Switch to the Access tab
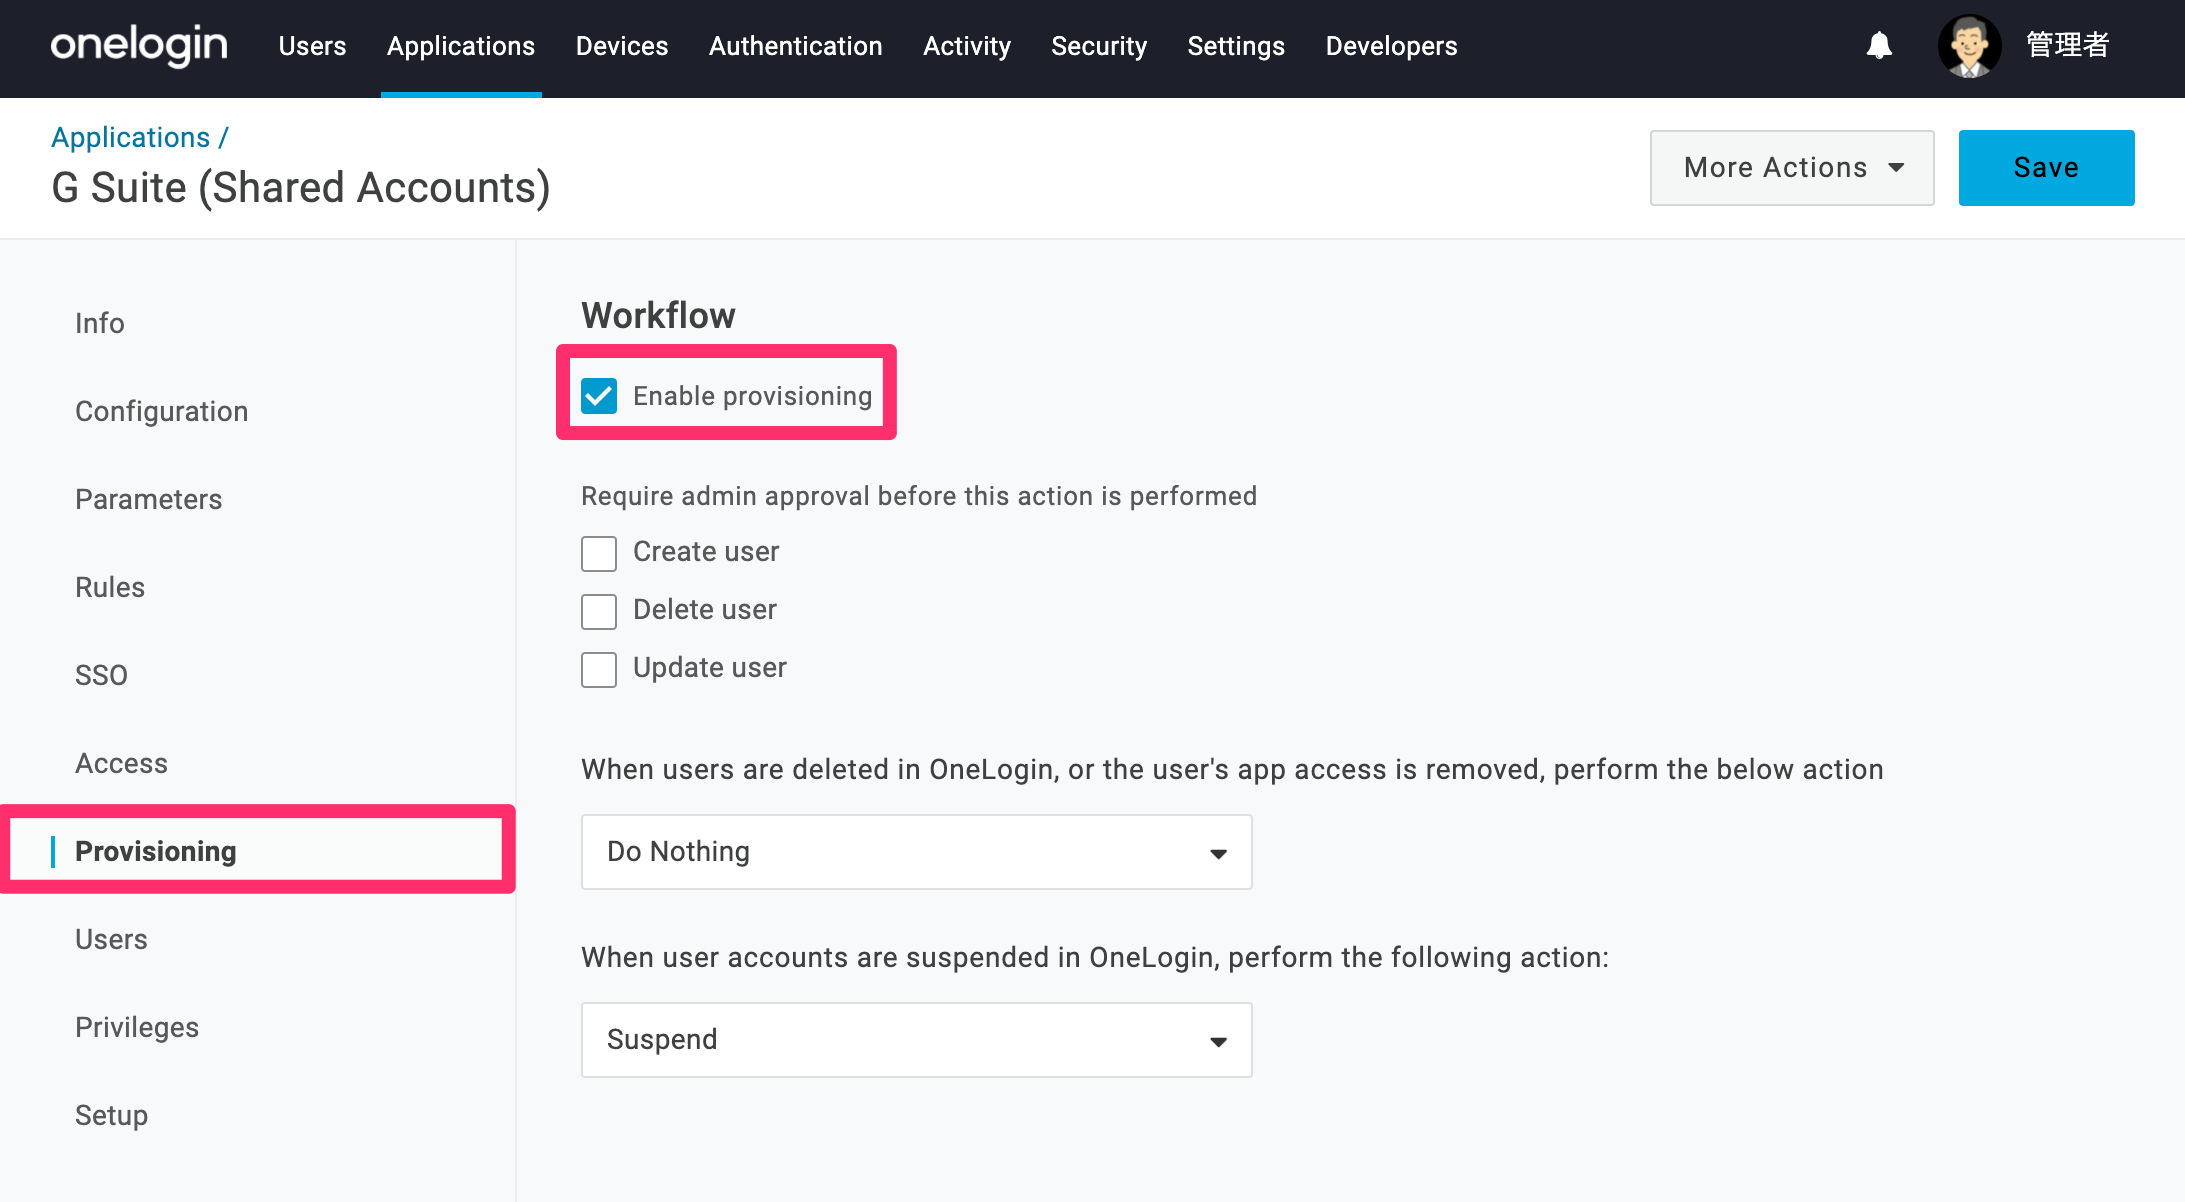 click(122, 763)
